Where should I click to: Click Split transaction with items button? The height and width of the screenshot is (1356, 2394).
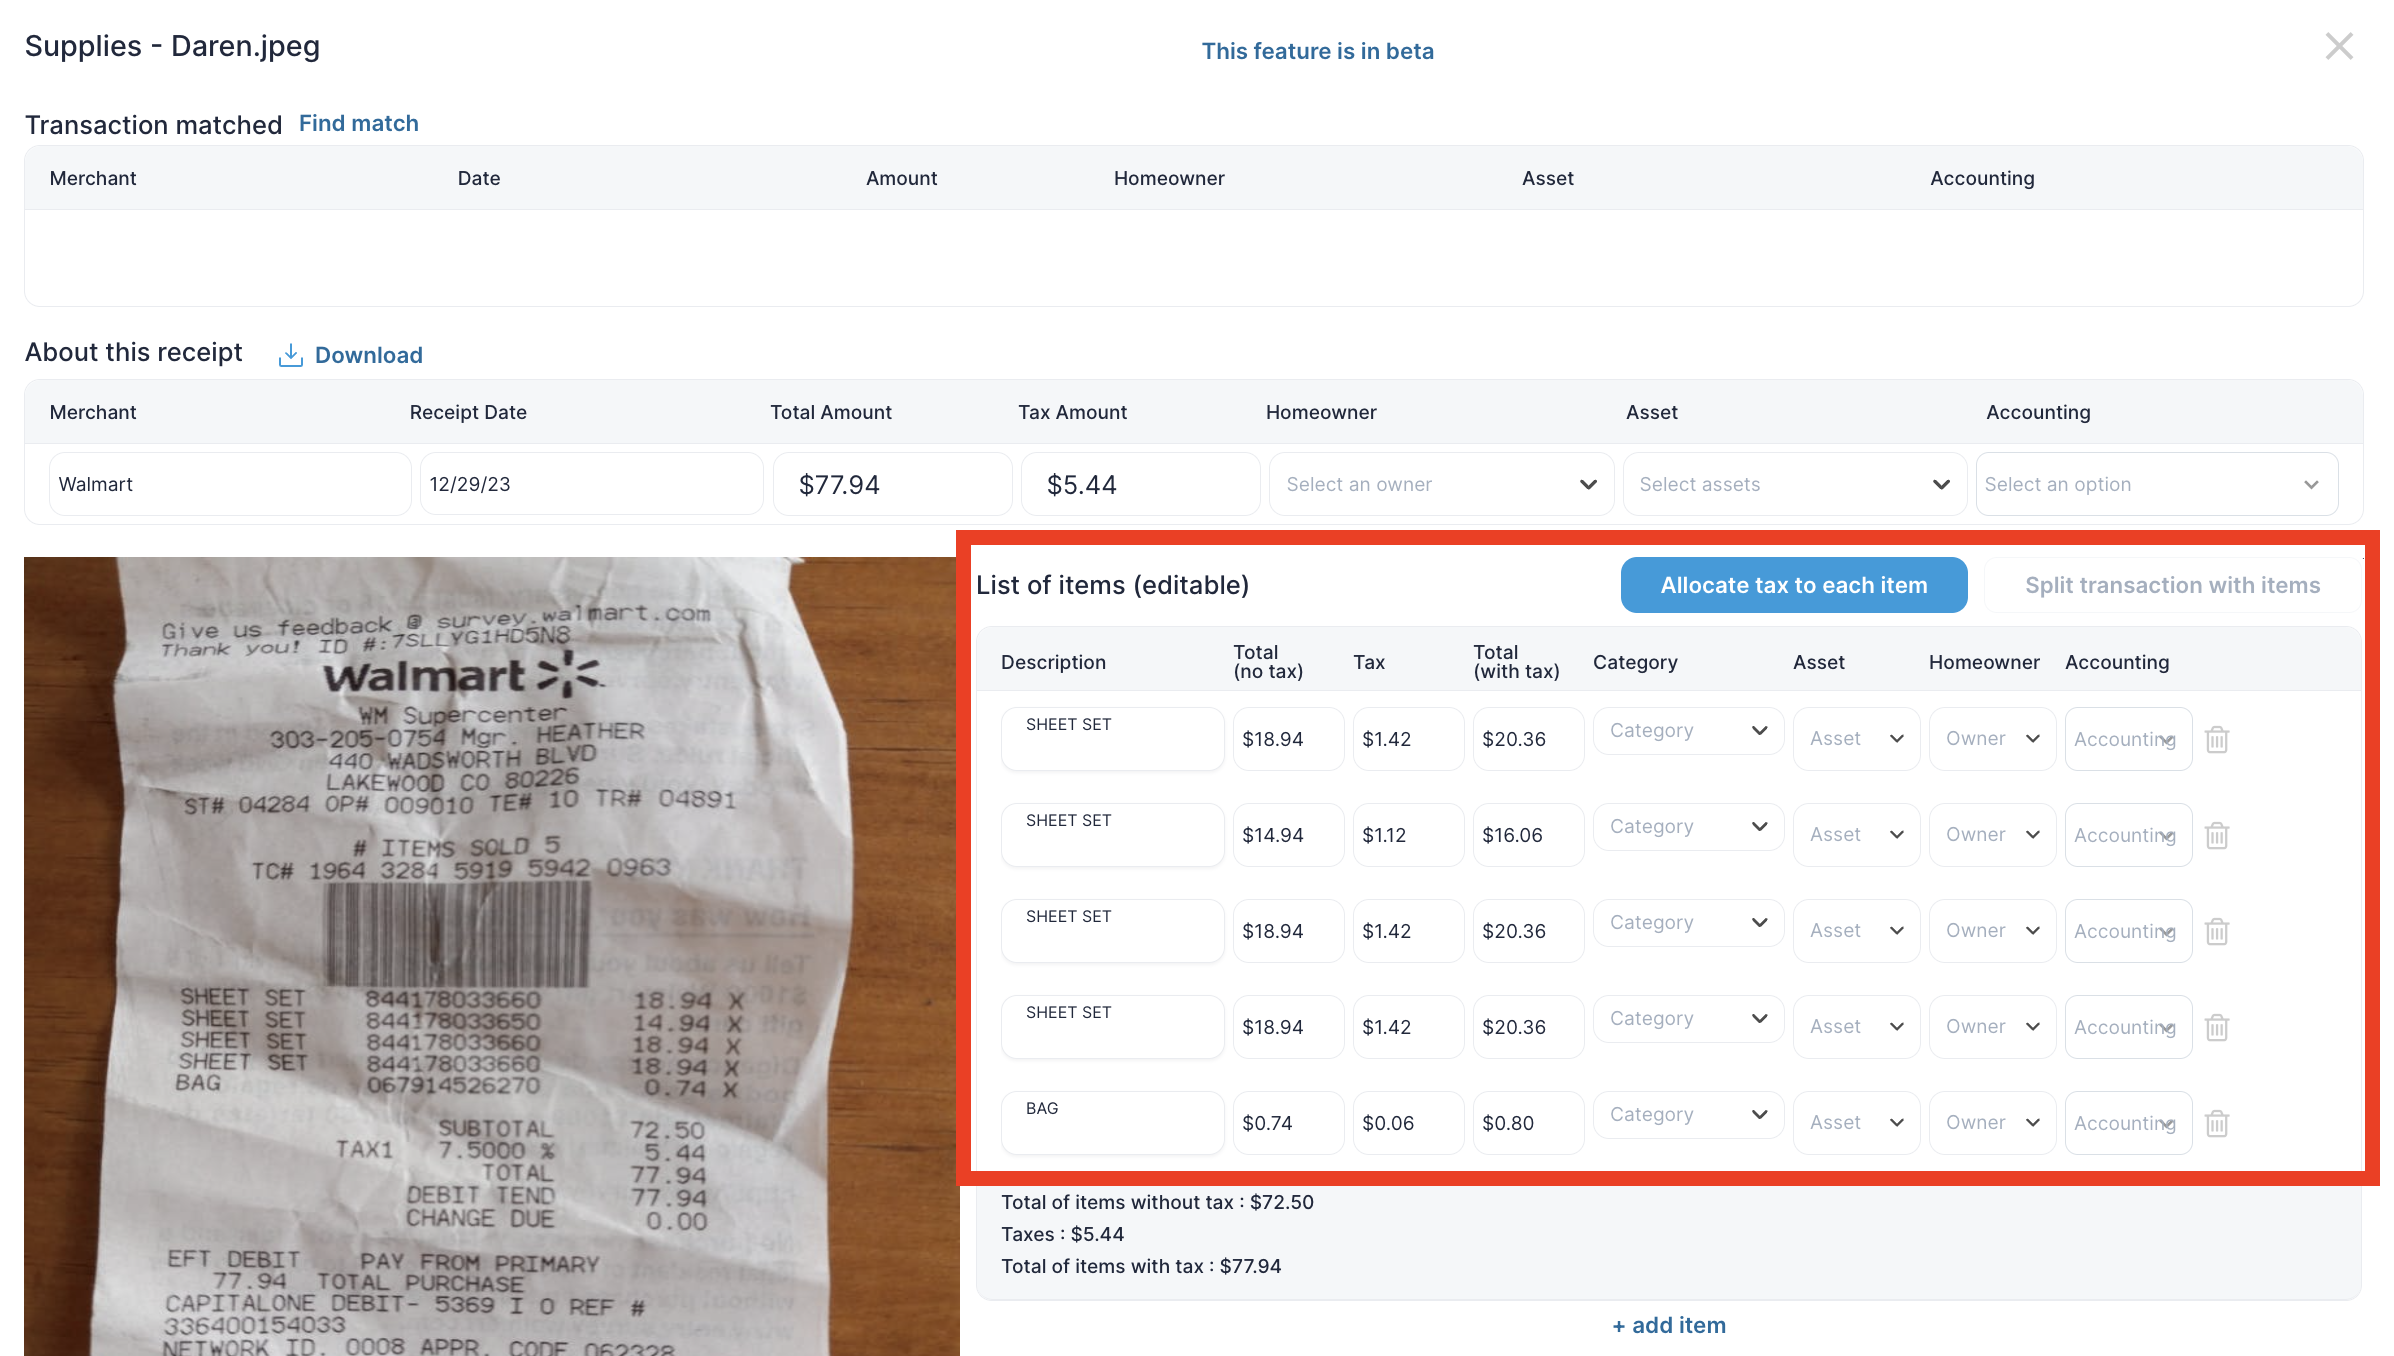point(2172,585)
